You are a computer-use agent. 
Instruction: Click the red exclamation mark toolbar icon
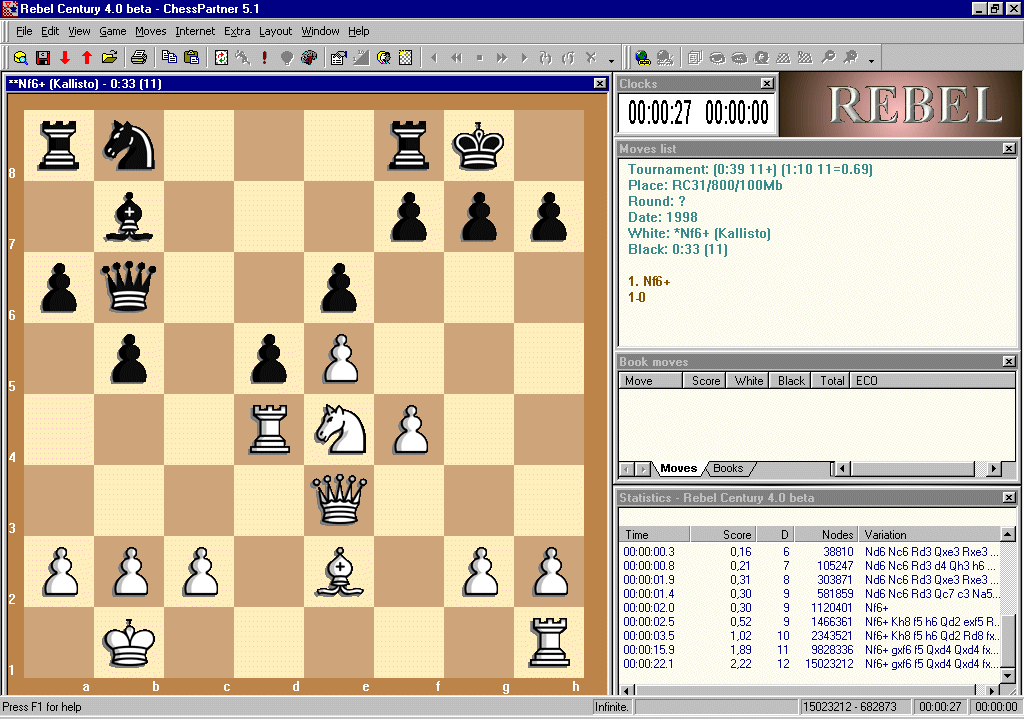tap(264, 58)
